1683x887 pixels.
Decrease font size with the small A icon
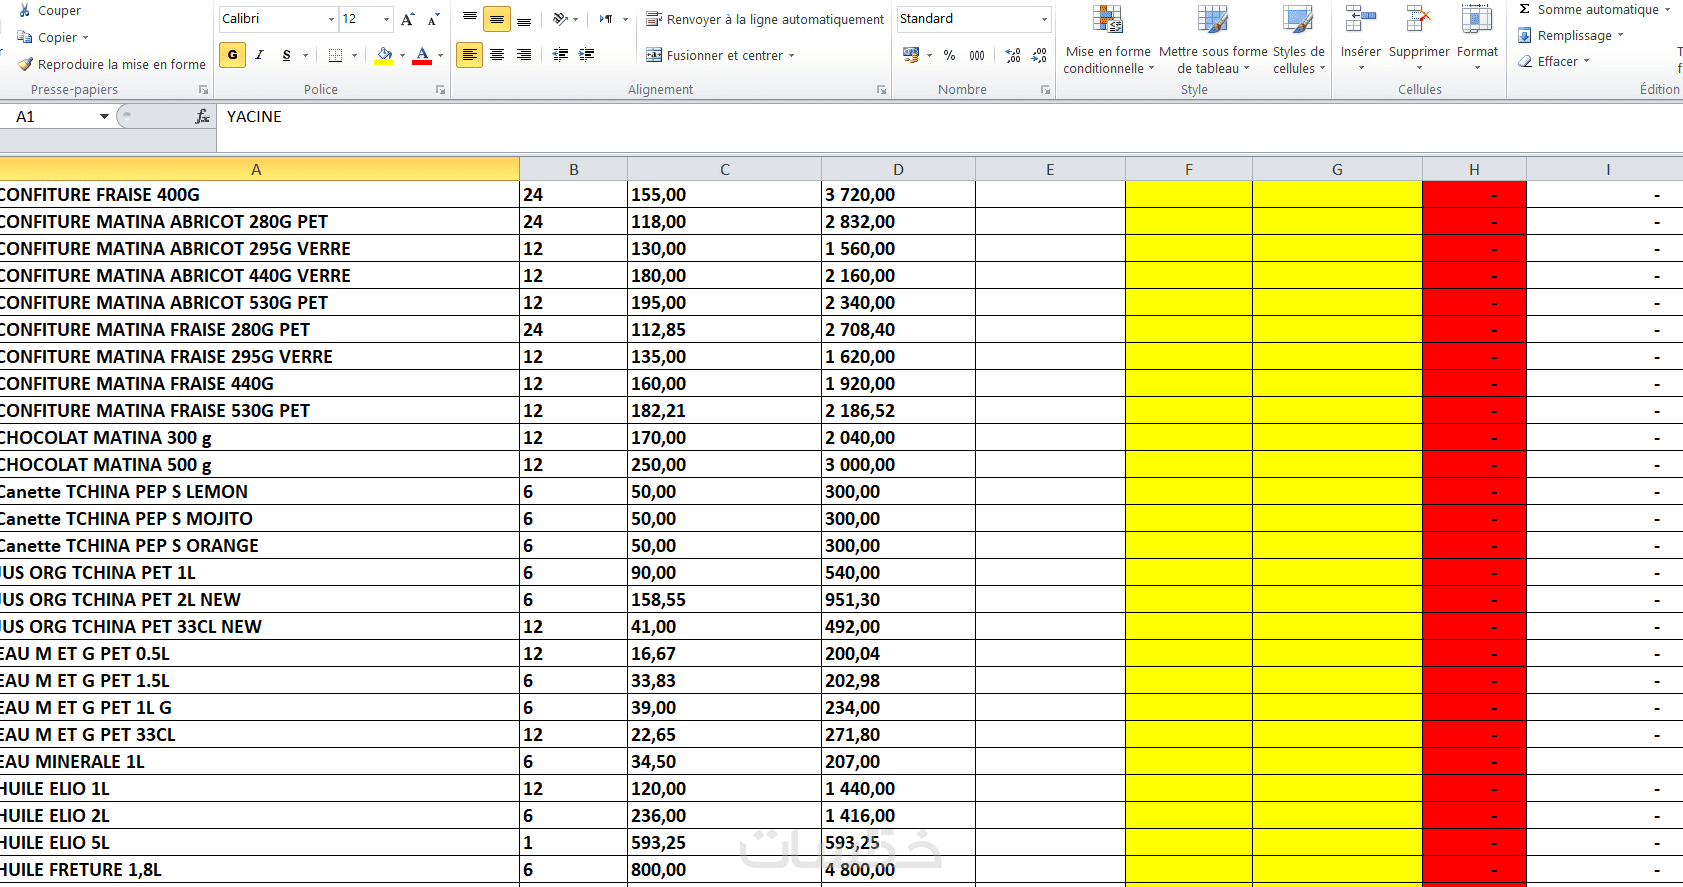tap(434, 19)
